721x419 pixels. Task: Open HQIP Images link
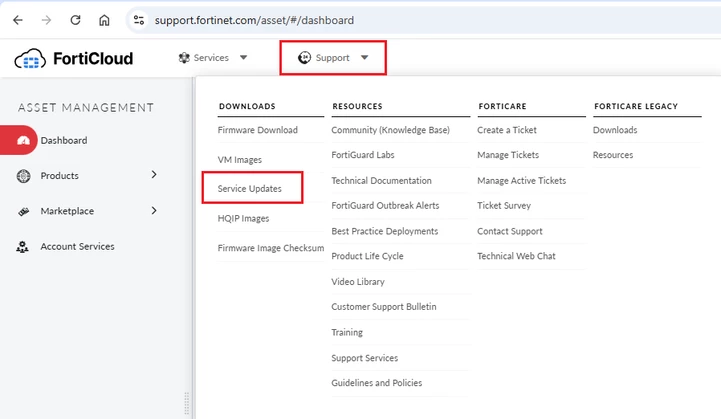click(x=243, y=218)
